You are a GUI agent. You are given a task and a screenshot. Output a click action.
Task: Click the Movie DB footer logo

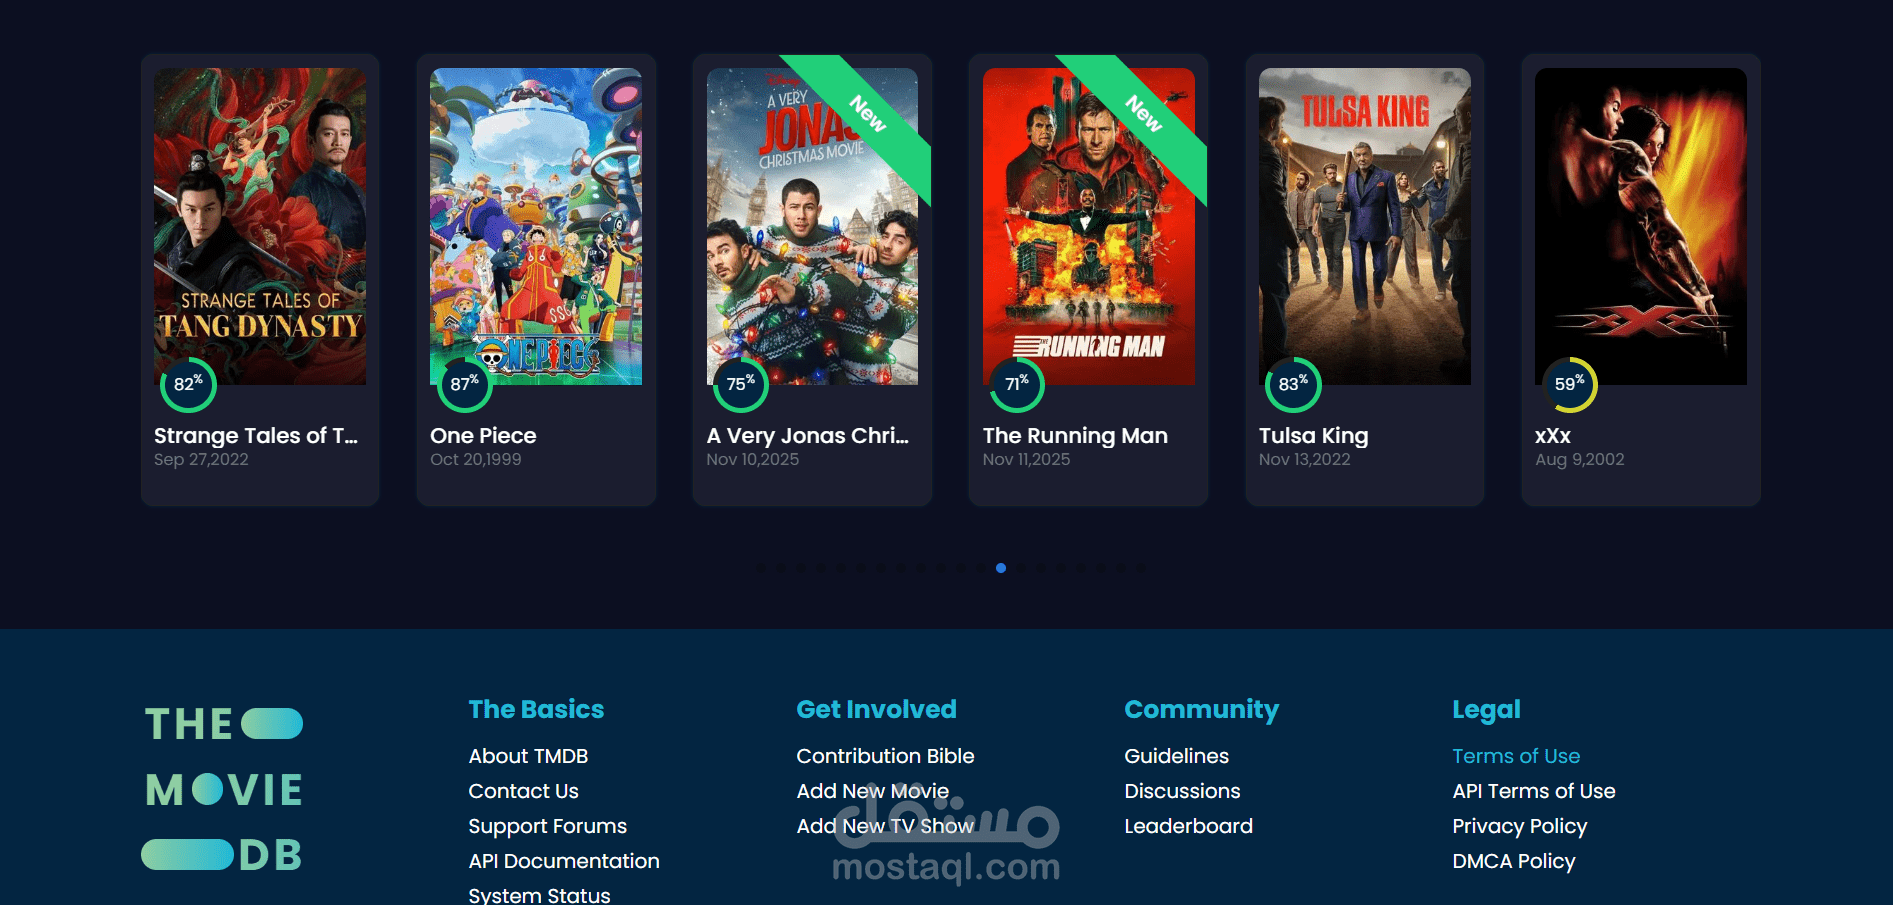(x=223, y=789)
